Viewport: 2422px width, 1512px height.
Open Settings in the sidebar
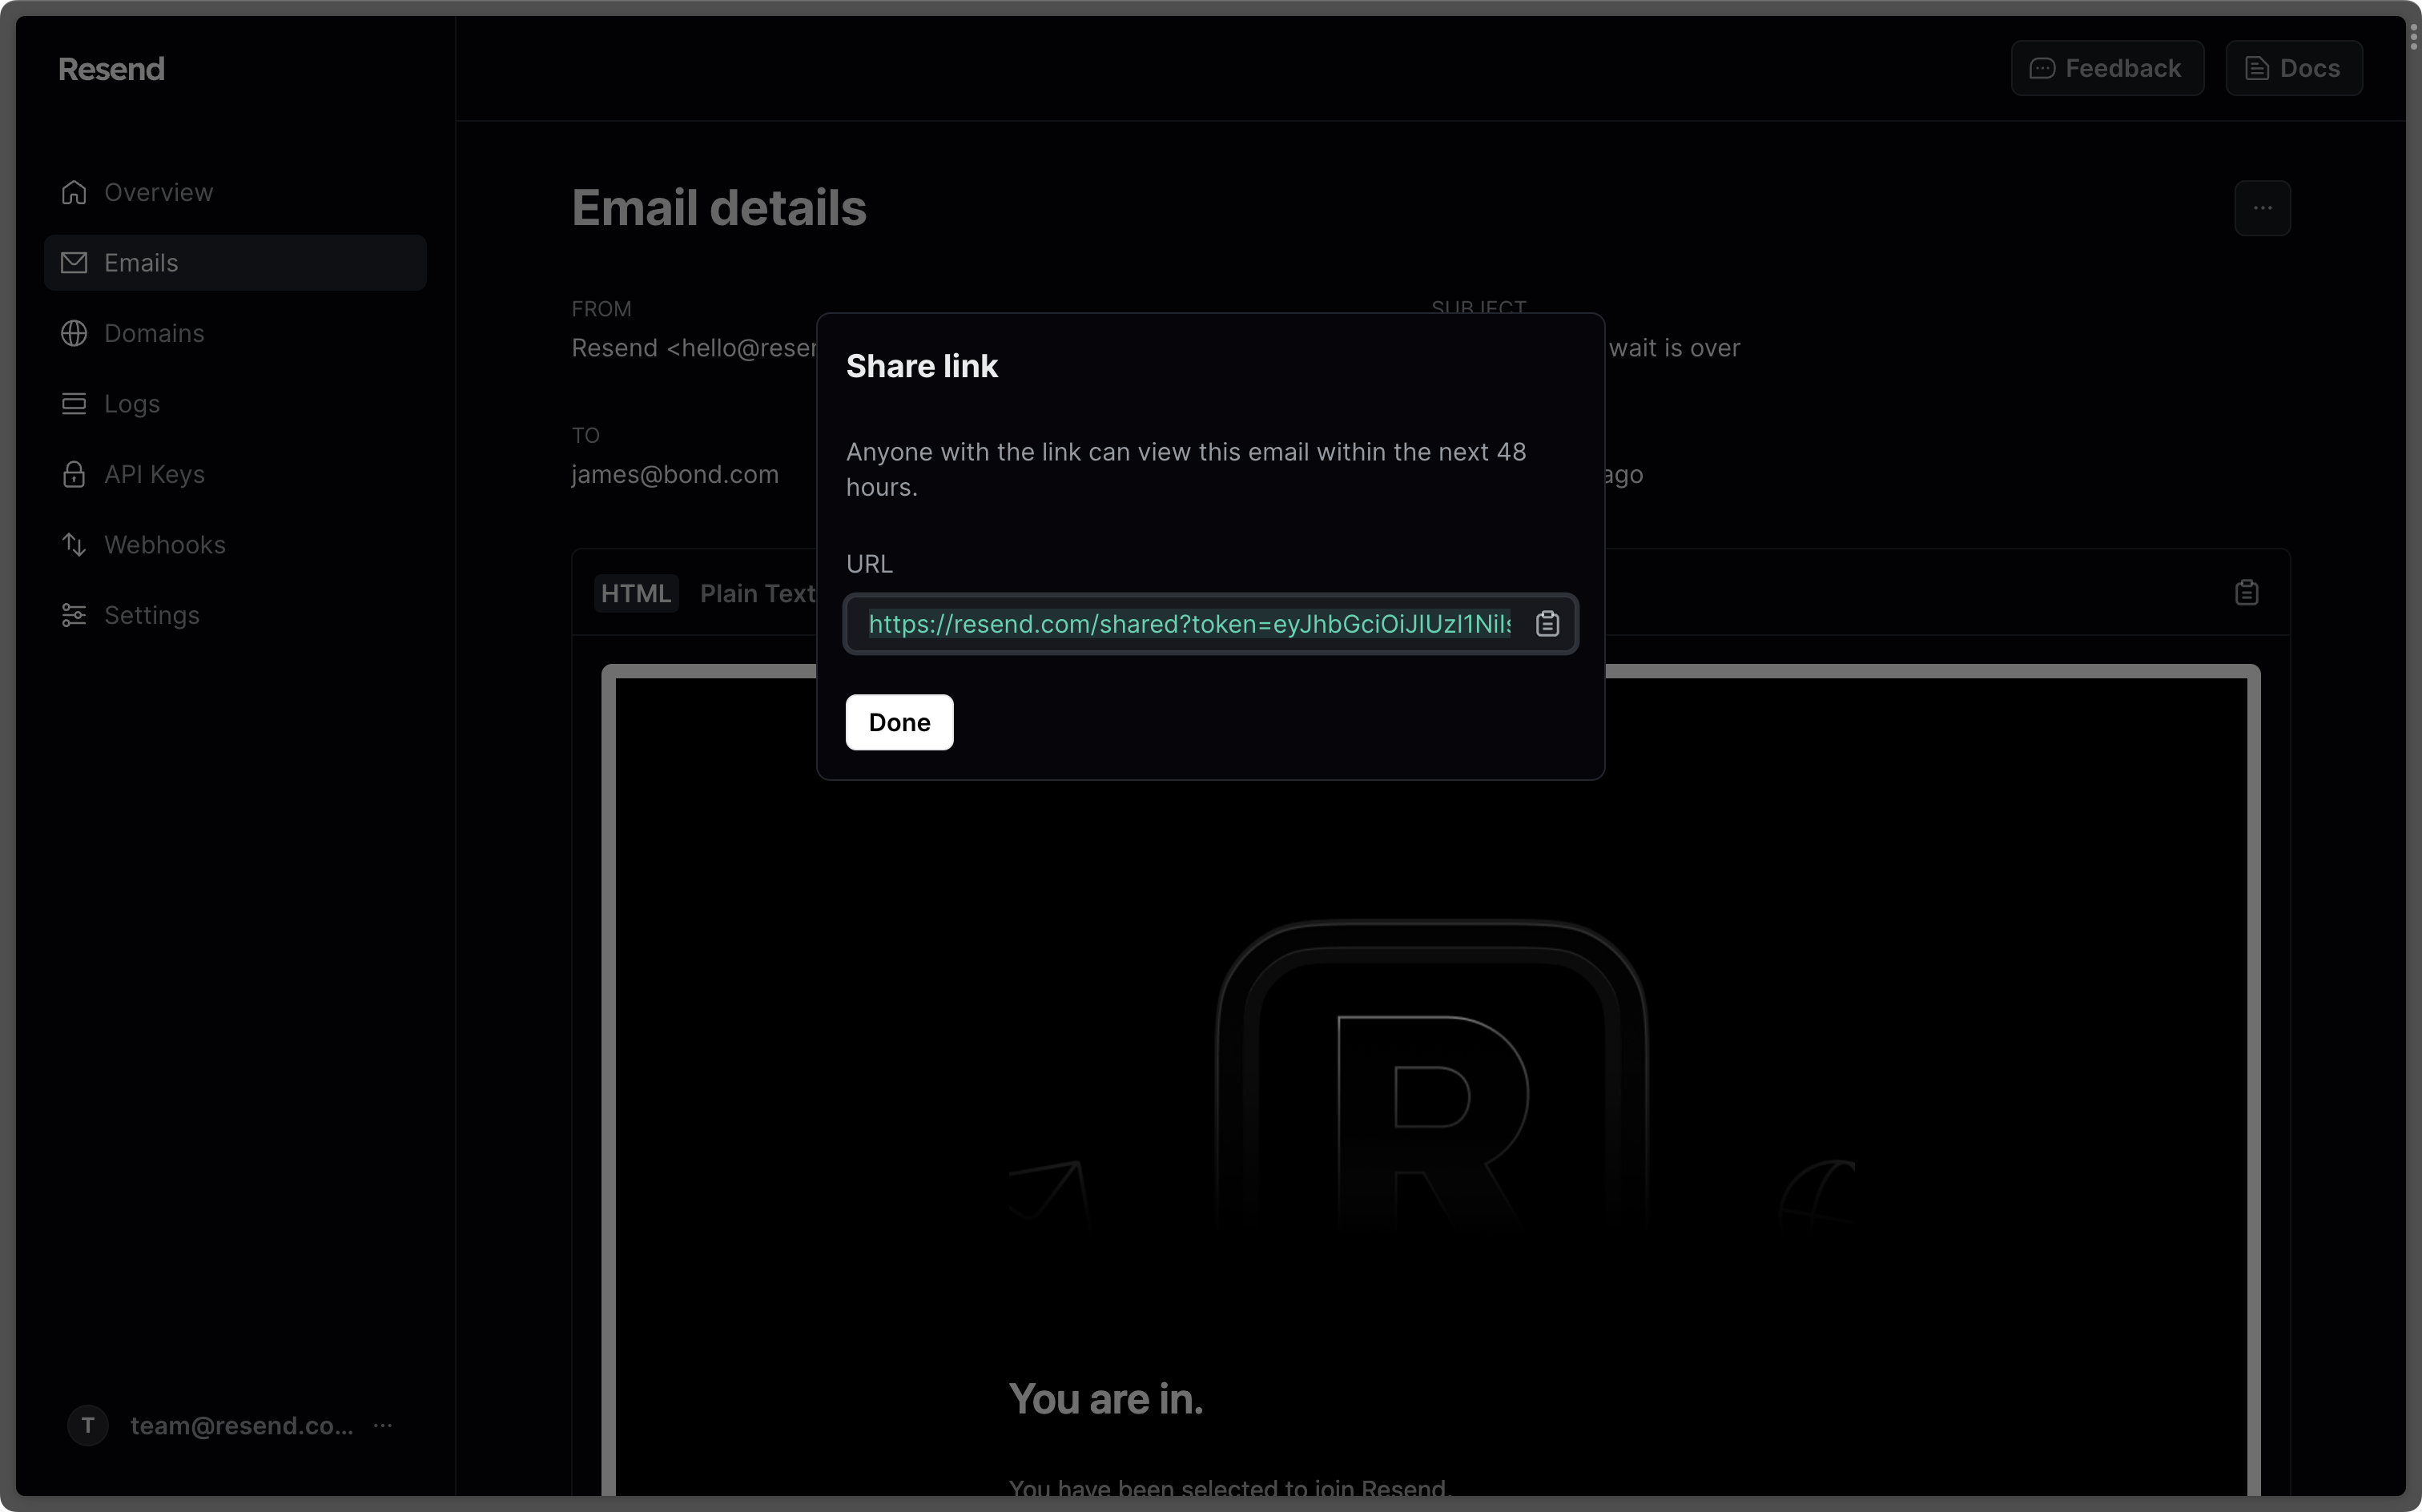[235, 615]
